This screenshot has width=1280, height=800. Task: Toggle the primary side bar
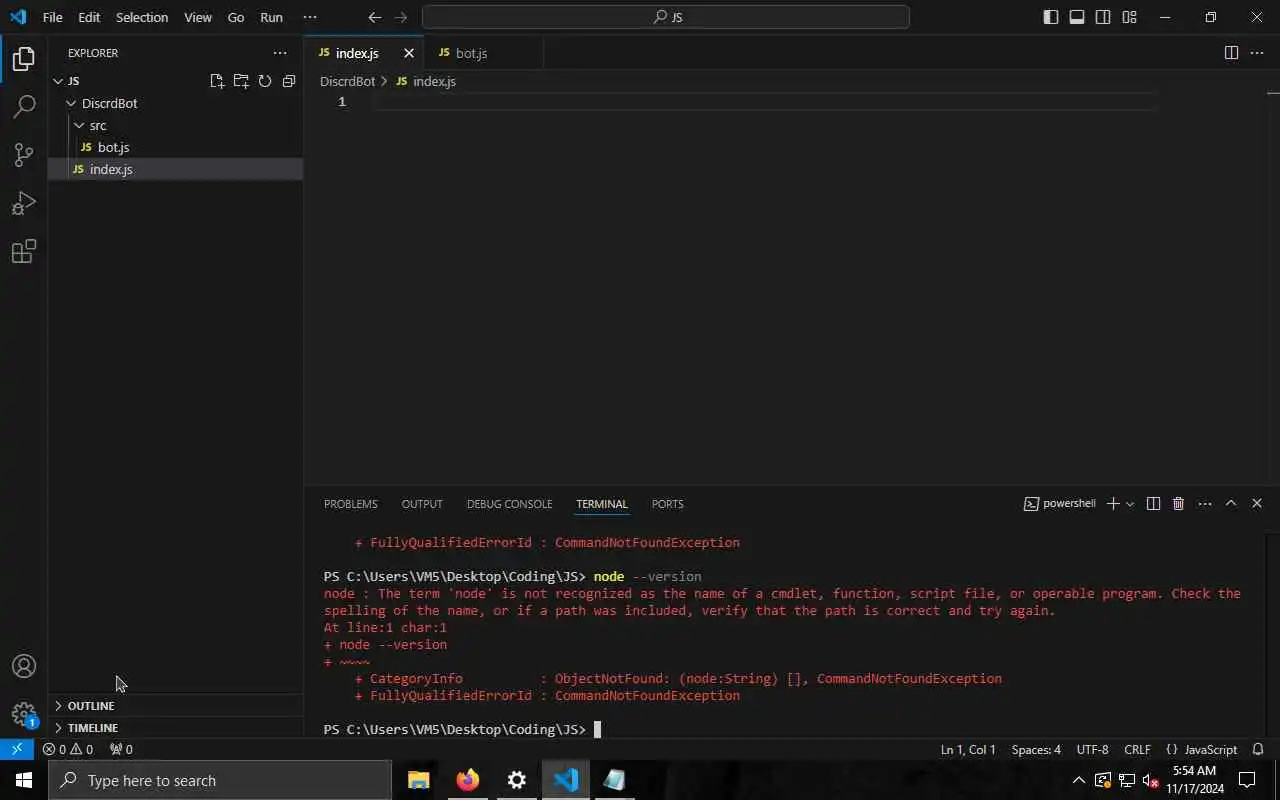[x=1051, y=17]
